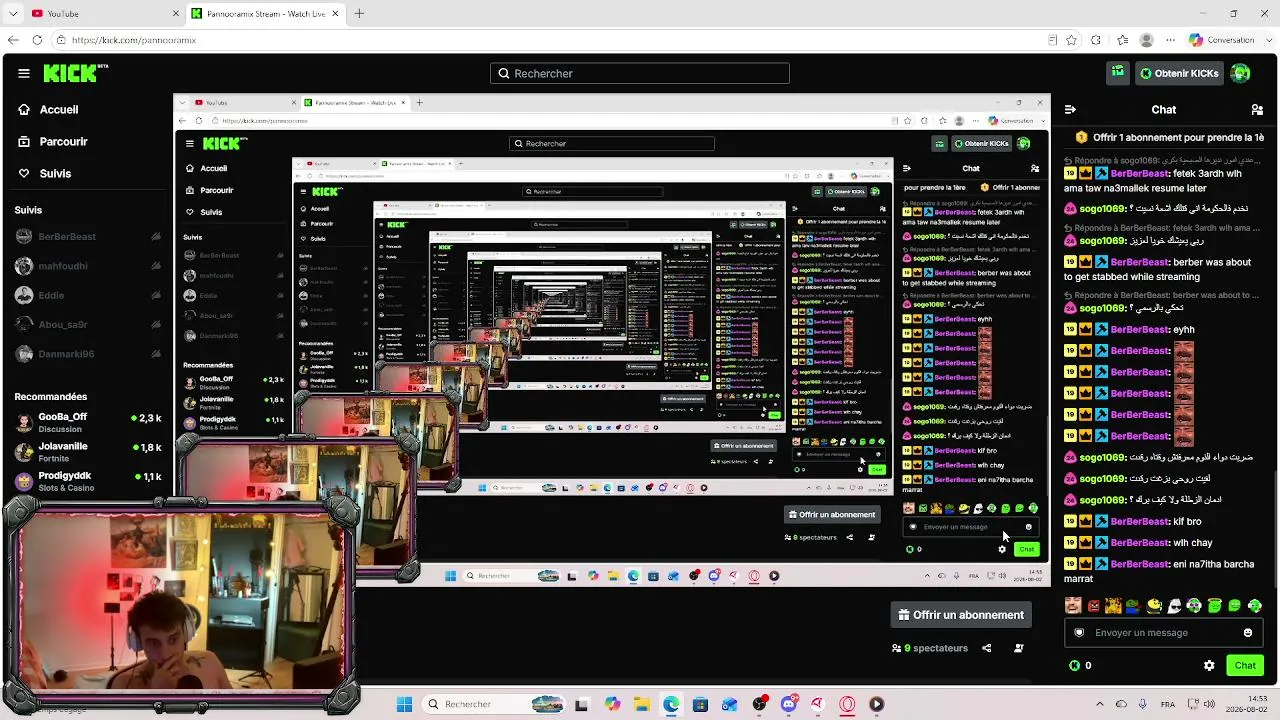Viewport: 1280px width, 720px height.
Task: Select the Pannooramix Stream tab
Action: pyautogui.click(x=265, y=13)
